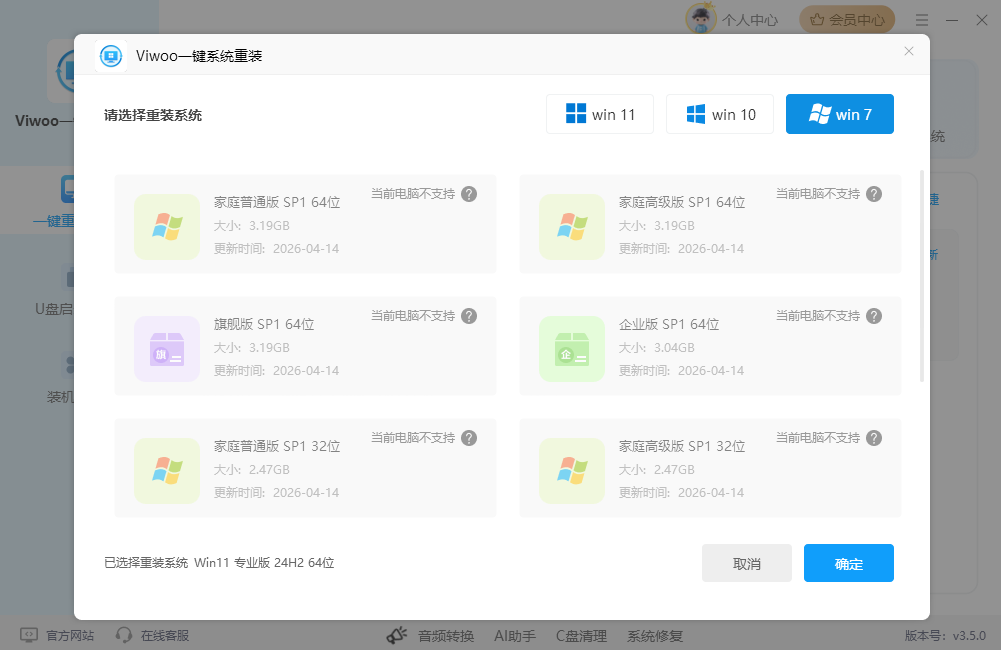Click the 大小: 3.04GB text
Screen dimensions: 1001x650
coord(656,348)
